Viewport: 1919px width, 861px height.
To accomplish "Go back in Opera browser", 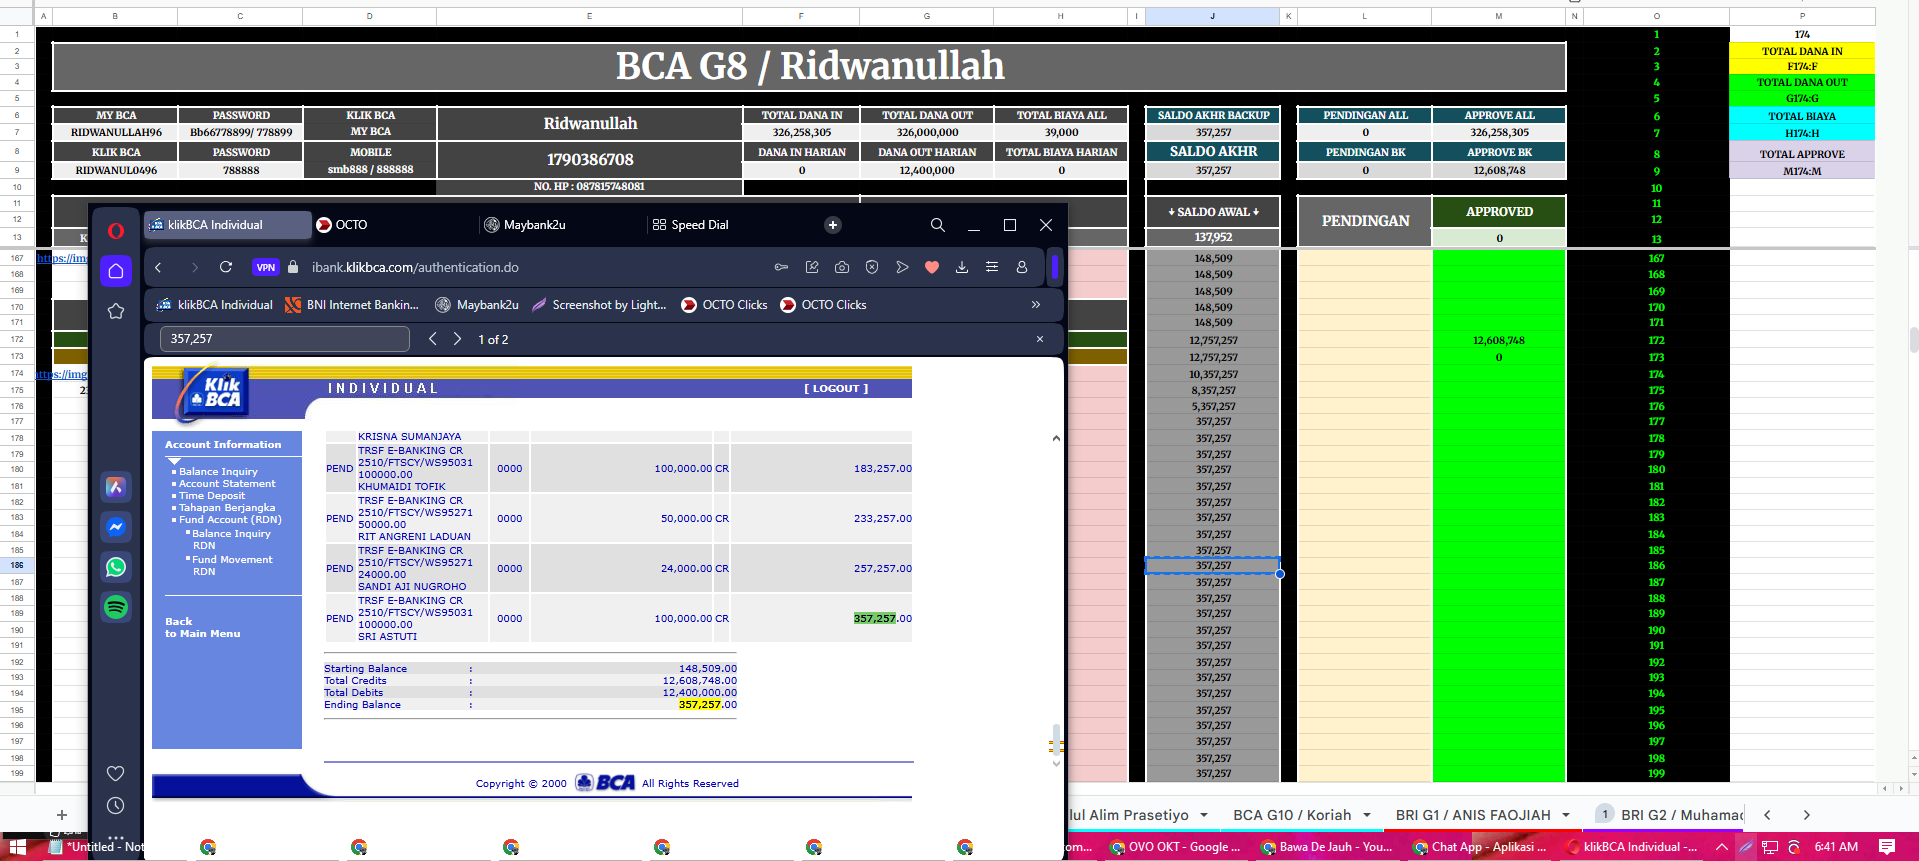I will [x=158, y=267].
